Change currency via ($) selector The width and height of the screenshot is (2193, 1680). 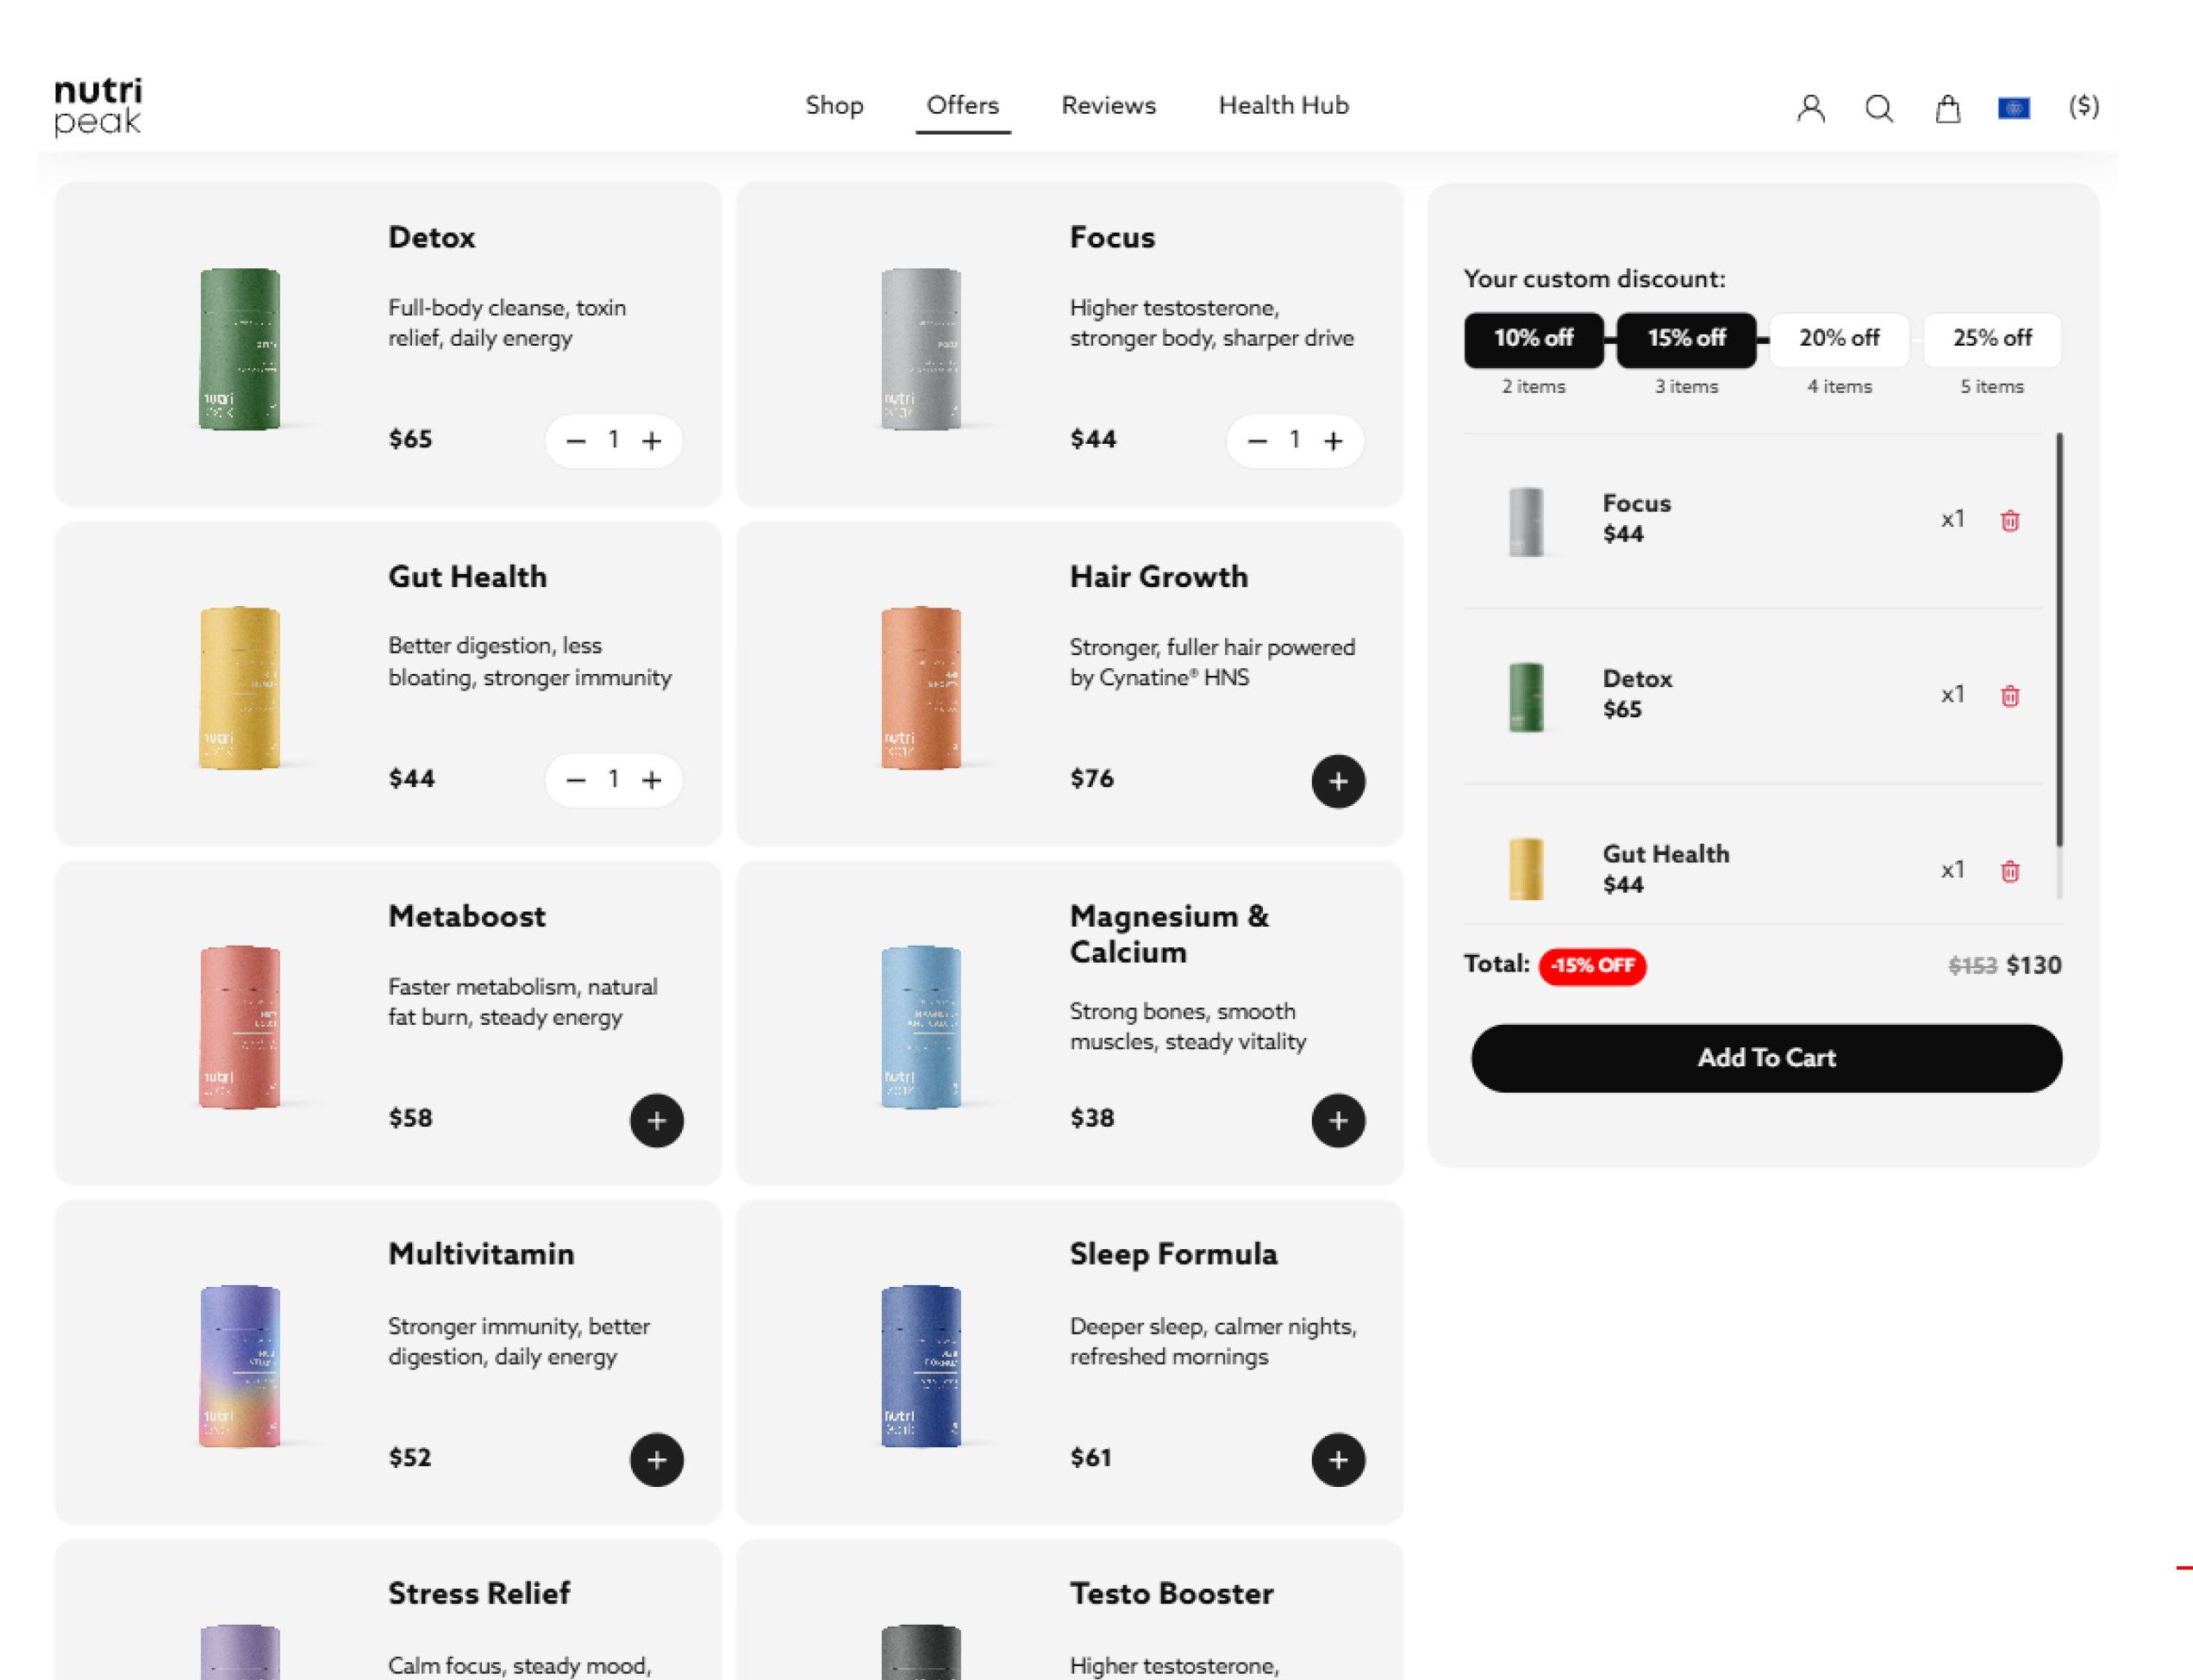[x=2083, y=106]
